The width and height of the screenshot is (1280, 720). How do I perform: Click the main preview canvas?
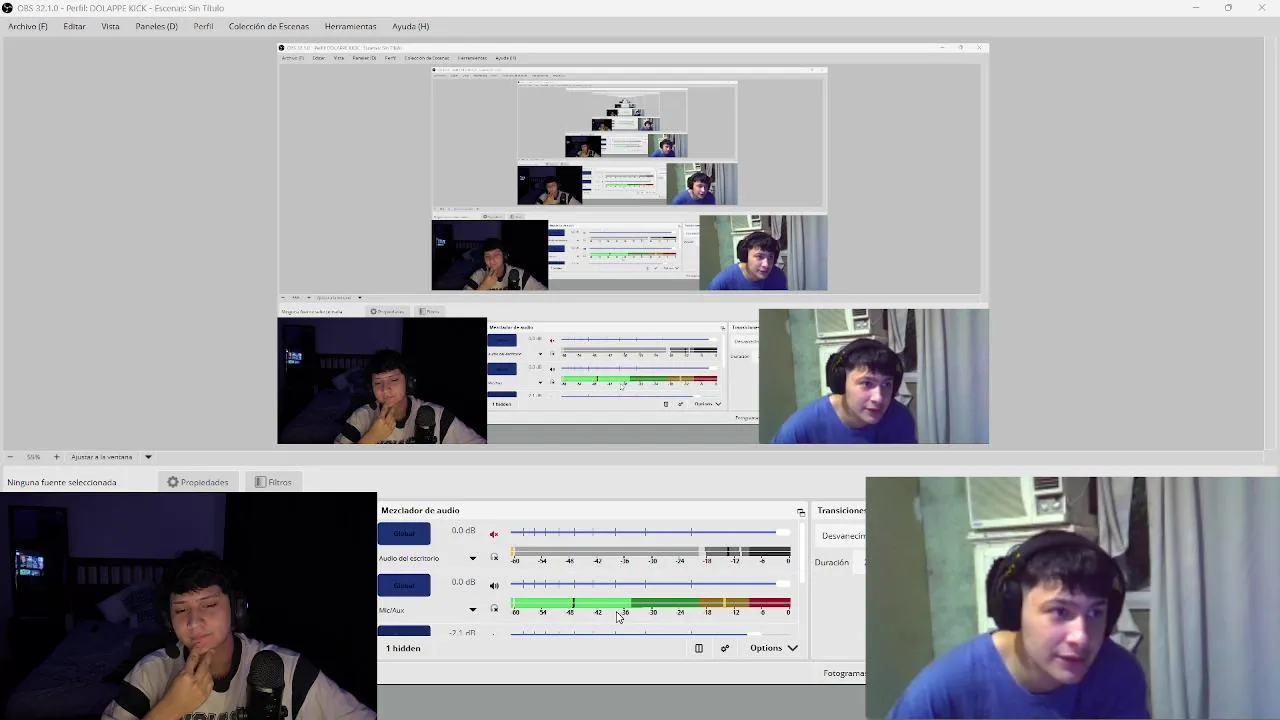click(633, 243)
